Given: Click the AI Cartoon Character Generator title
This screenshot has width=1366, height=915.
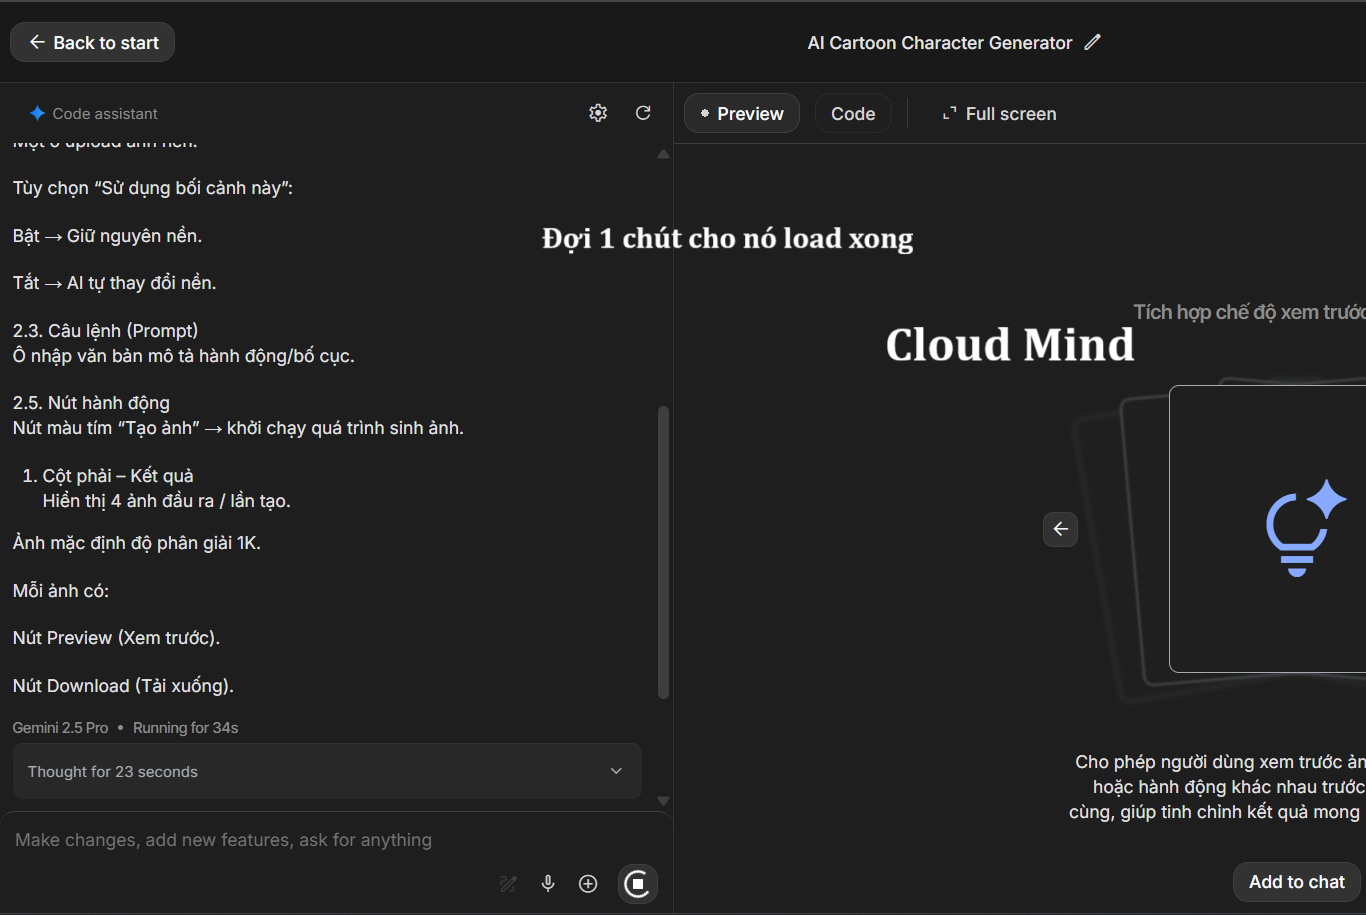Looking at the screenshot, I should pos(939,43).
